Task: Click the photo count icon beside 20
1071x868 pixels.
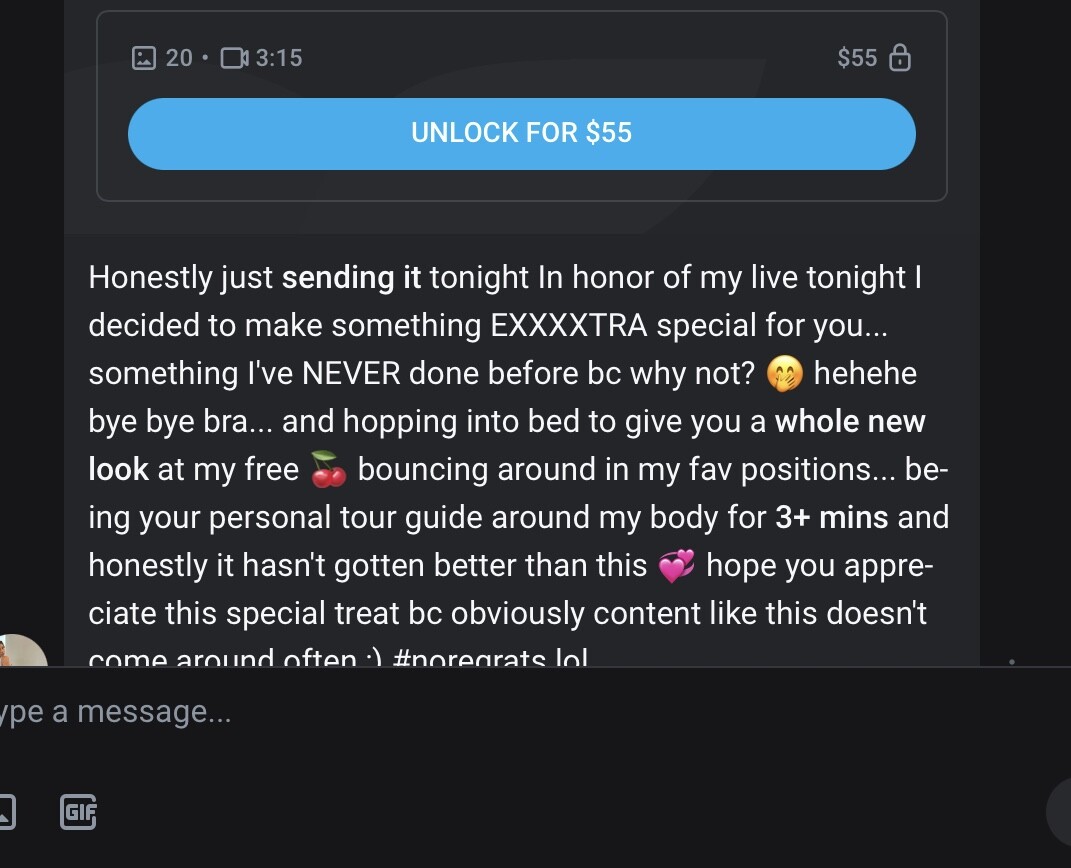Action: (x=144, y=58)
